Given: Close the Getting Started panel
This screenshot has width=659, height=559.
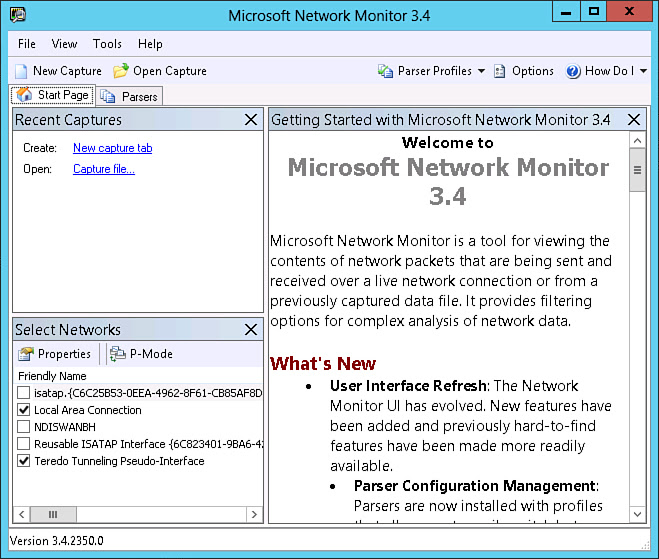Looking at the screenshot, I should pyautogui.click(x=634, y=120).
